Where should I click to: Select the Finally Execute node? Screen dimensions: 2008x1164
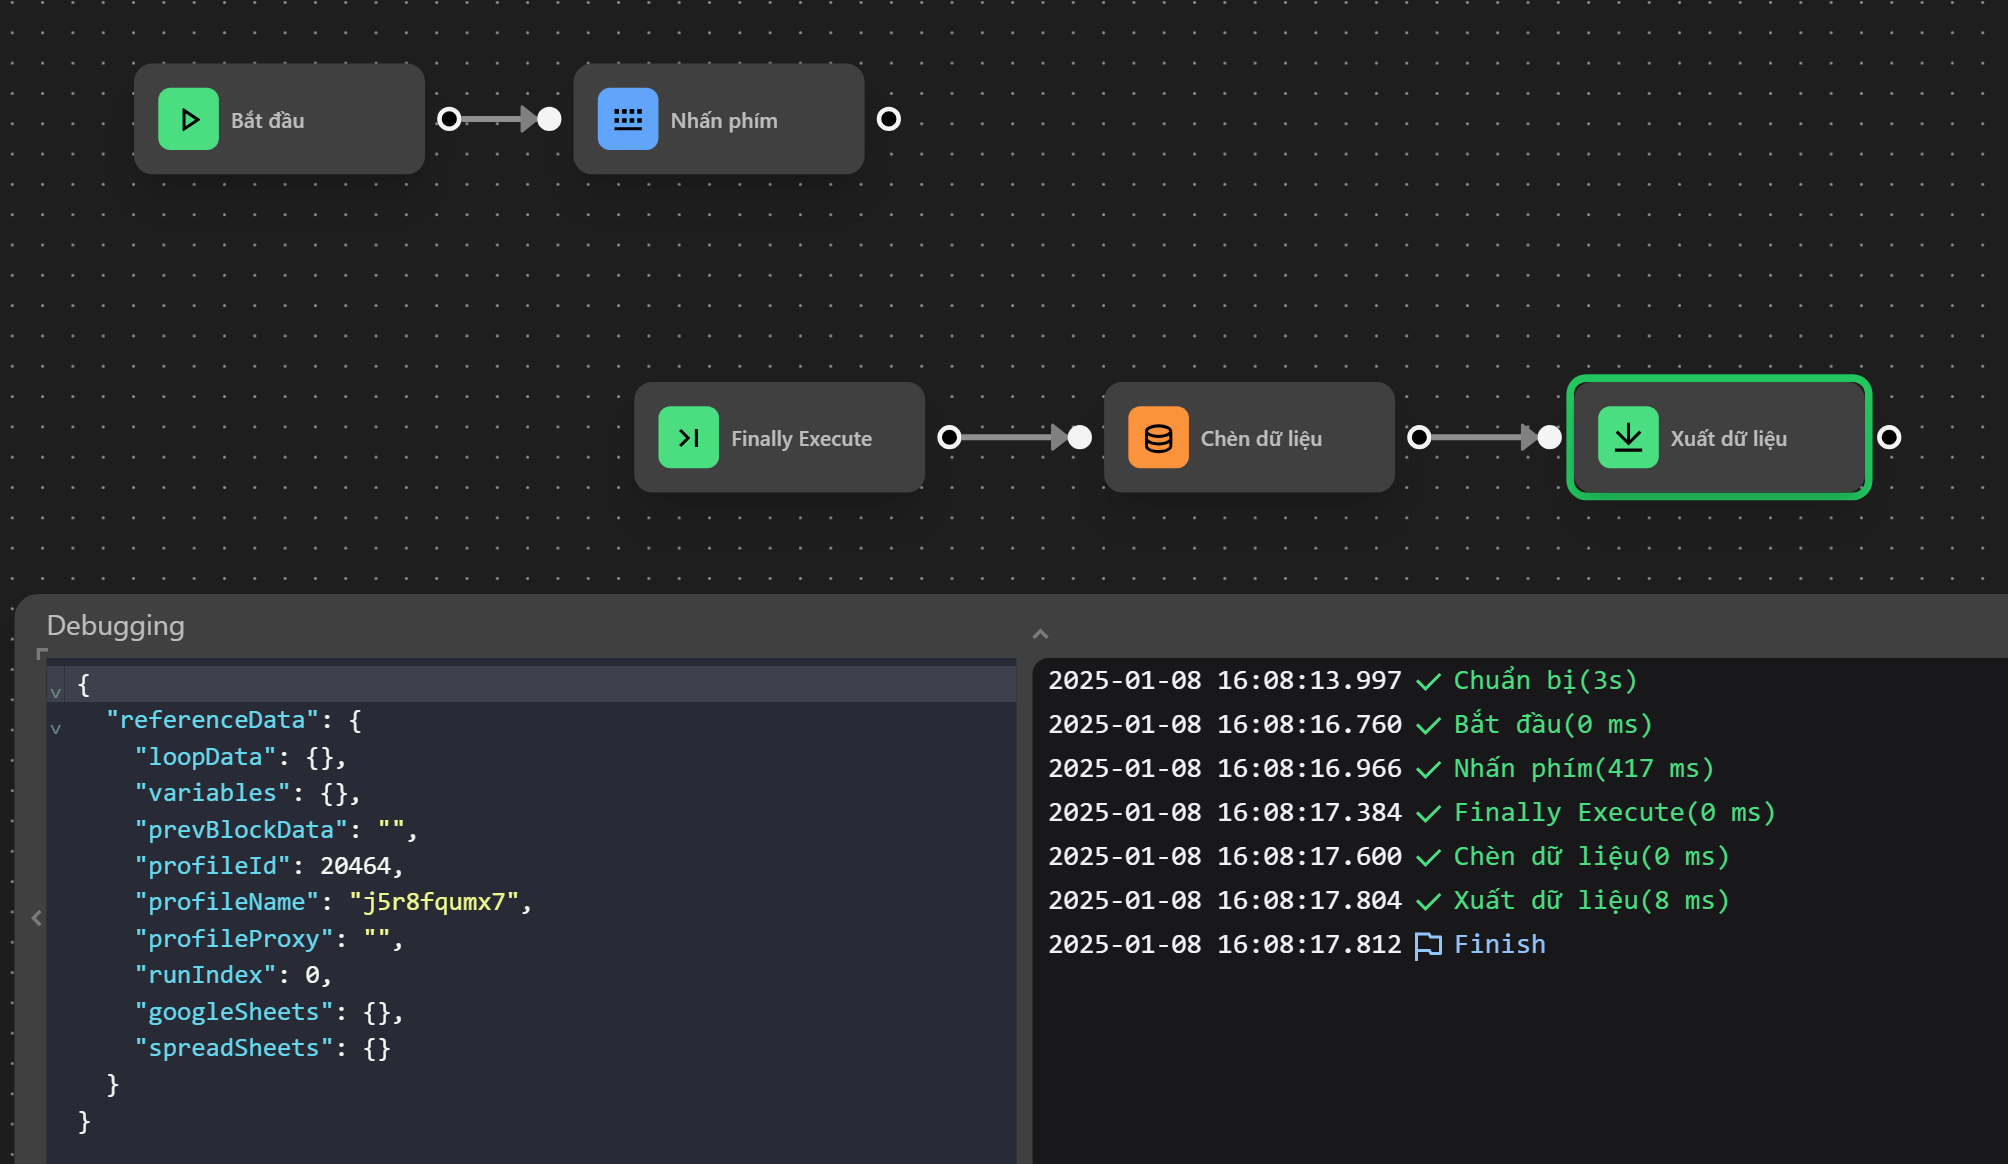pyautogui.click(x=800, y=439)
